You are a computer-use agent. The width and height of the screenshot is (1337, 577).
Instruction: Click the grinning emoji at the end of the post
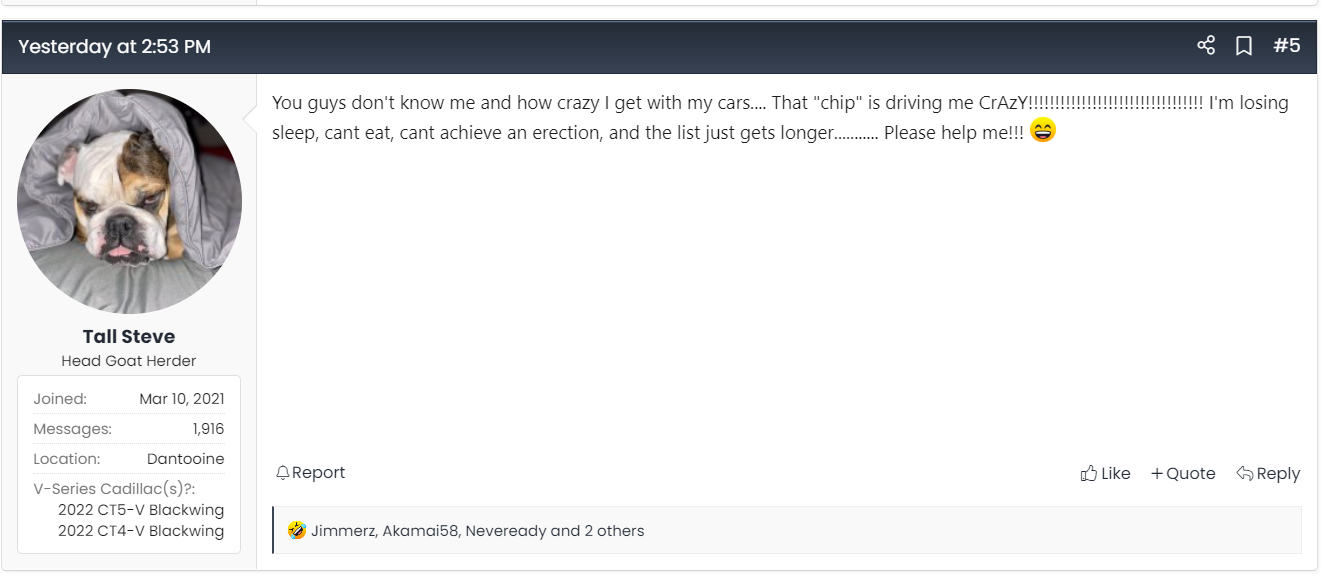1043,131
